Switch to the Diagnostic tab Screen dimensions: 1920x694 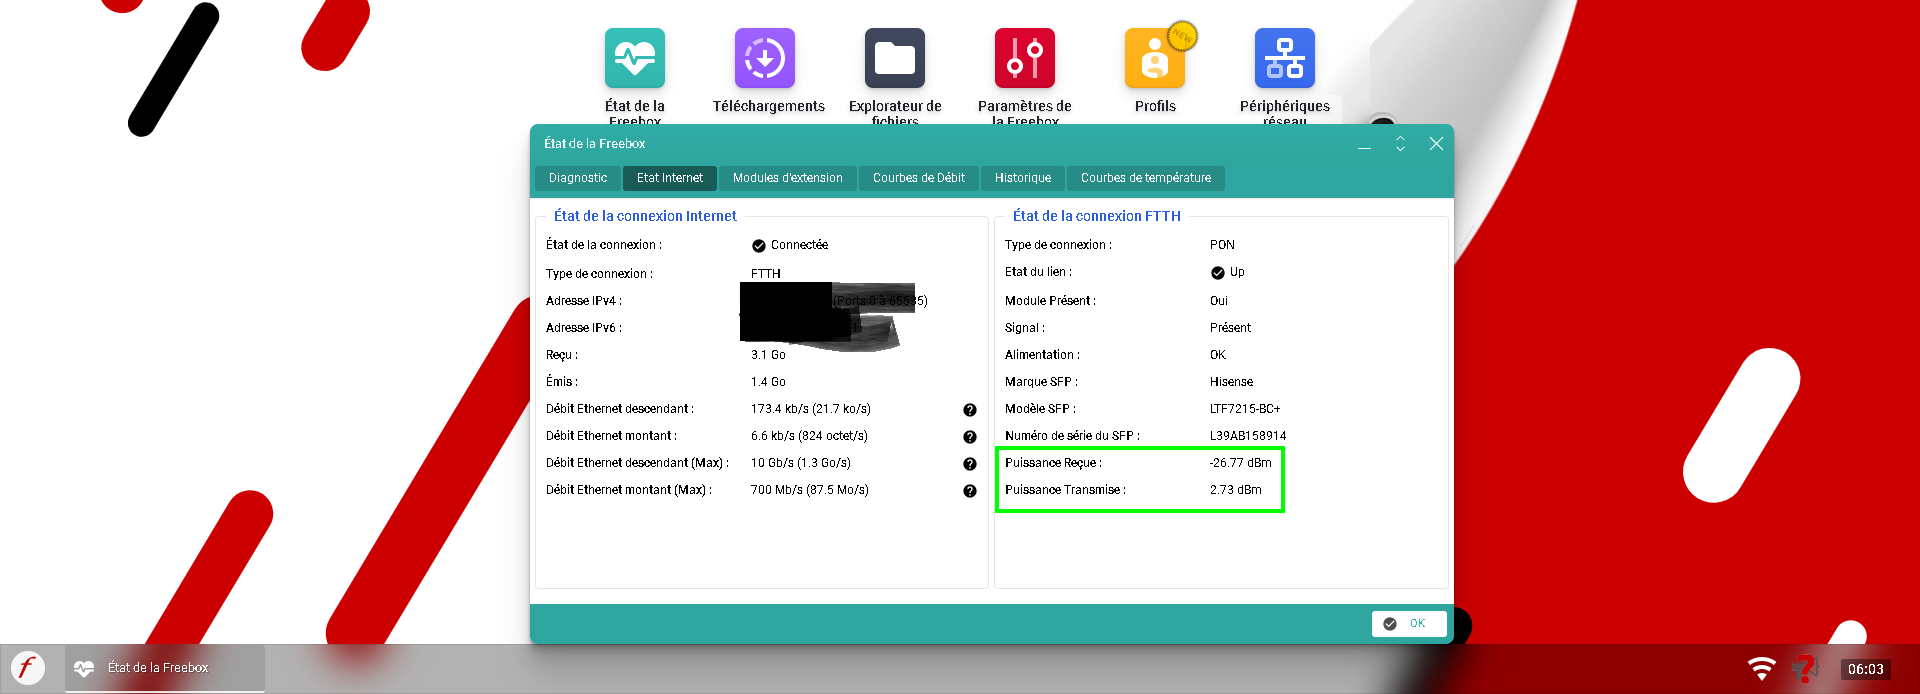point(577,178)
